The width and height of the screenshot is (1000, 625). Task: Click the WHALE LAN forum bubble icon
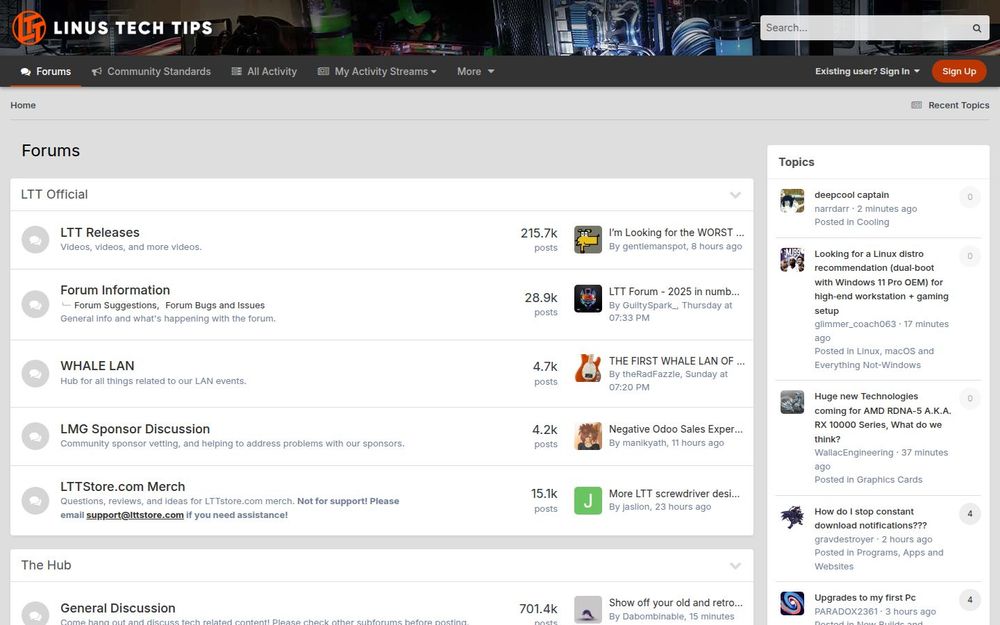[35, 373]
